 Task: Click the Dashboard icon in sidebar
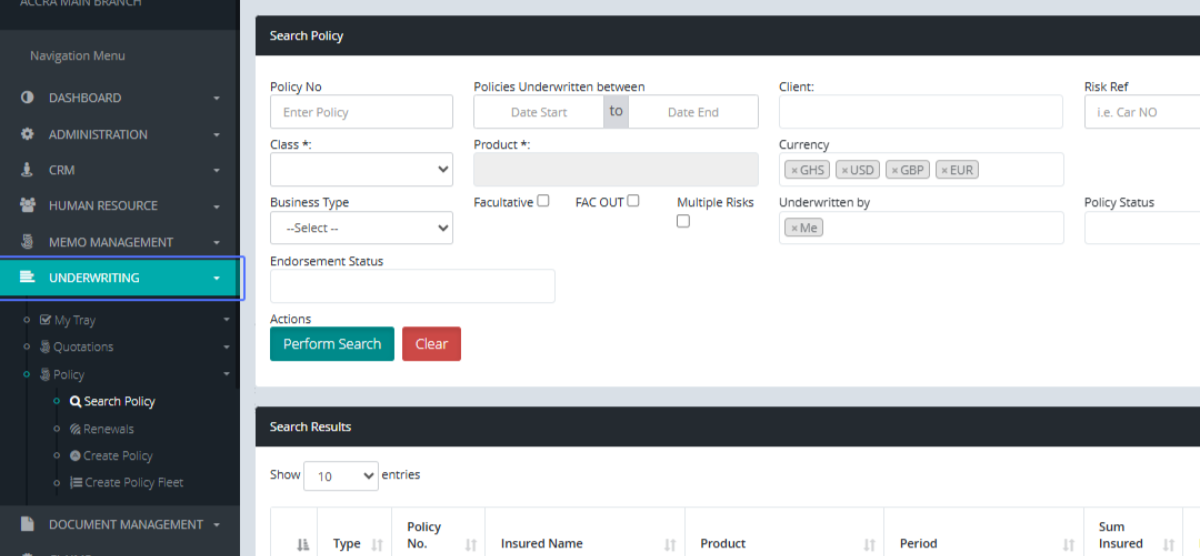pyautogui.click(x=28, y=98)
